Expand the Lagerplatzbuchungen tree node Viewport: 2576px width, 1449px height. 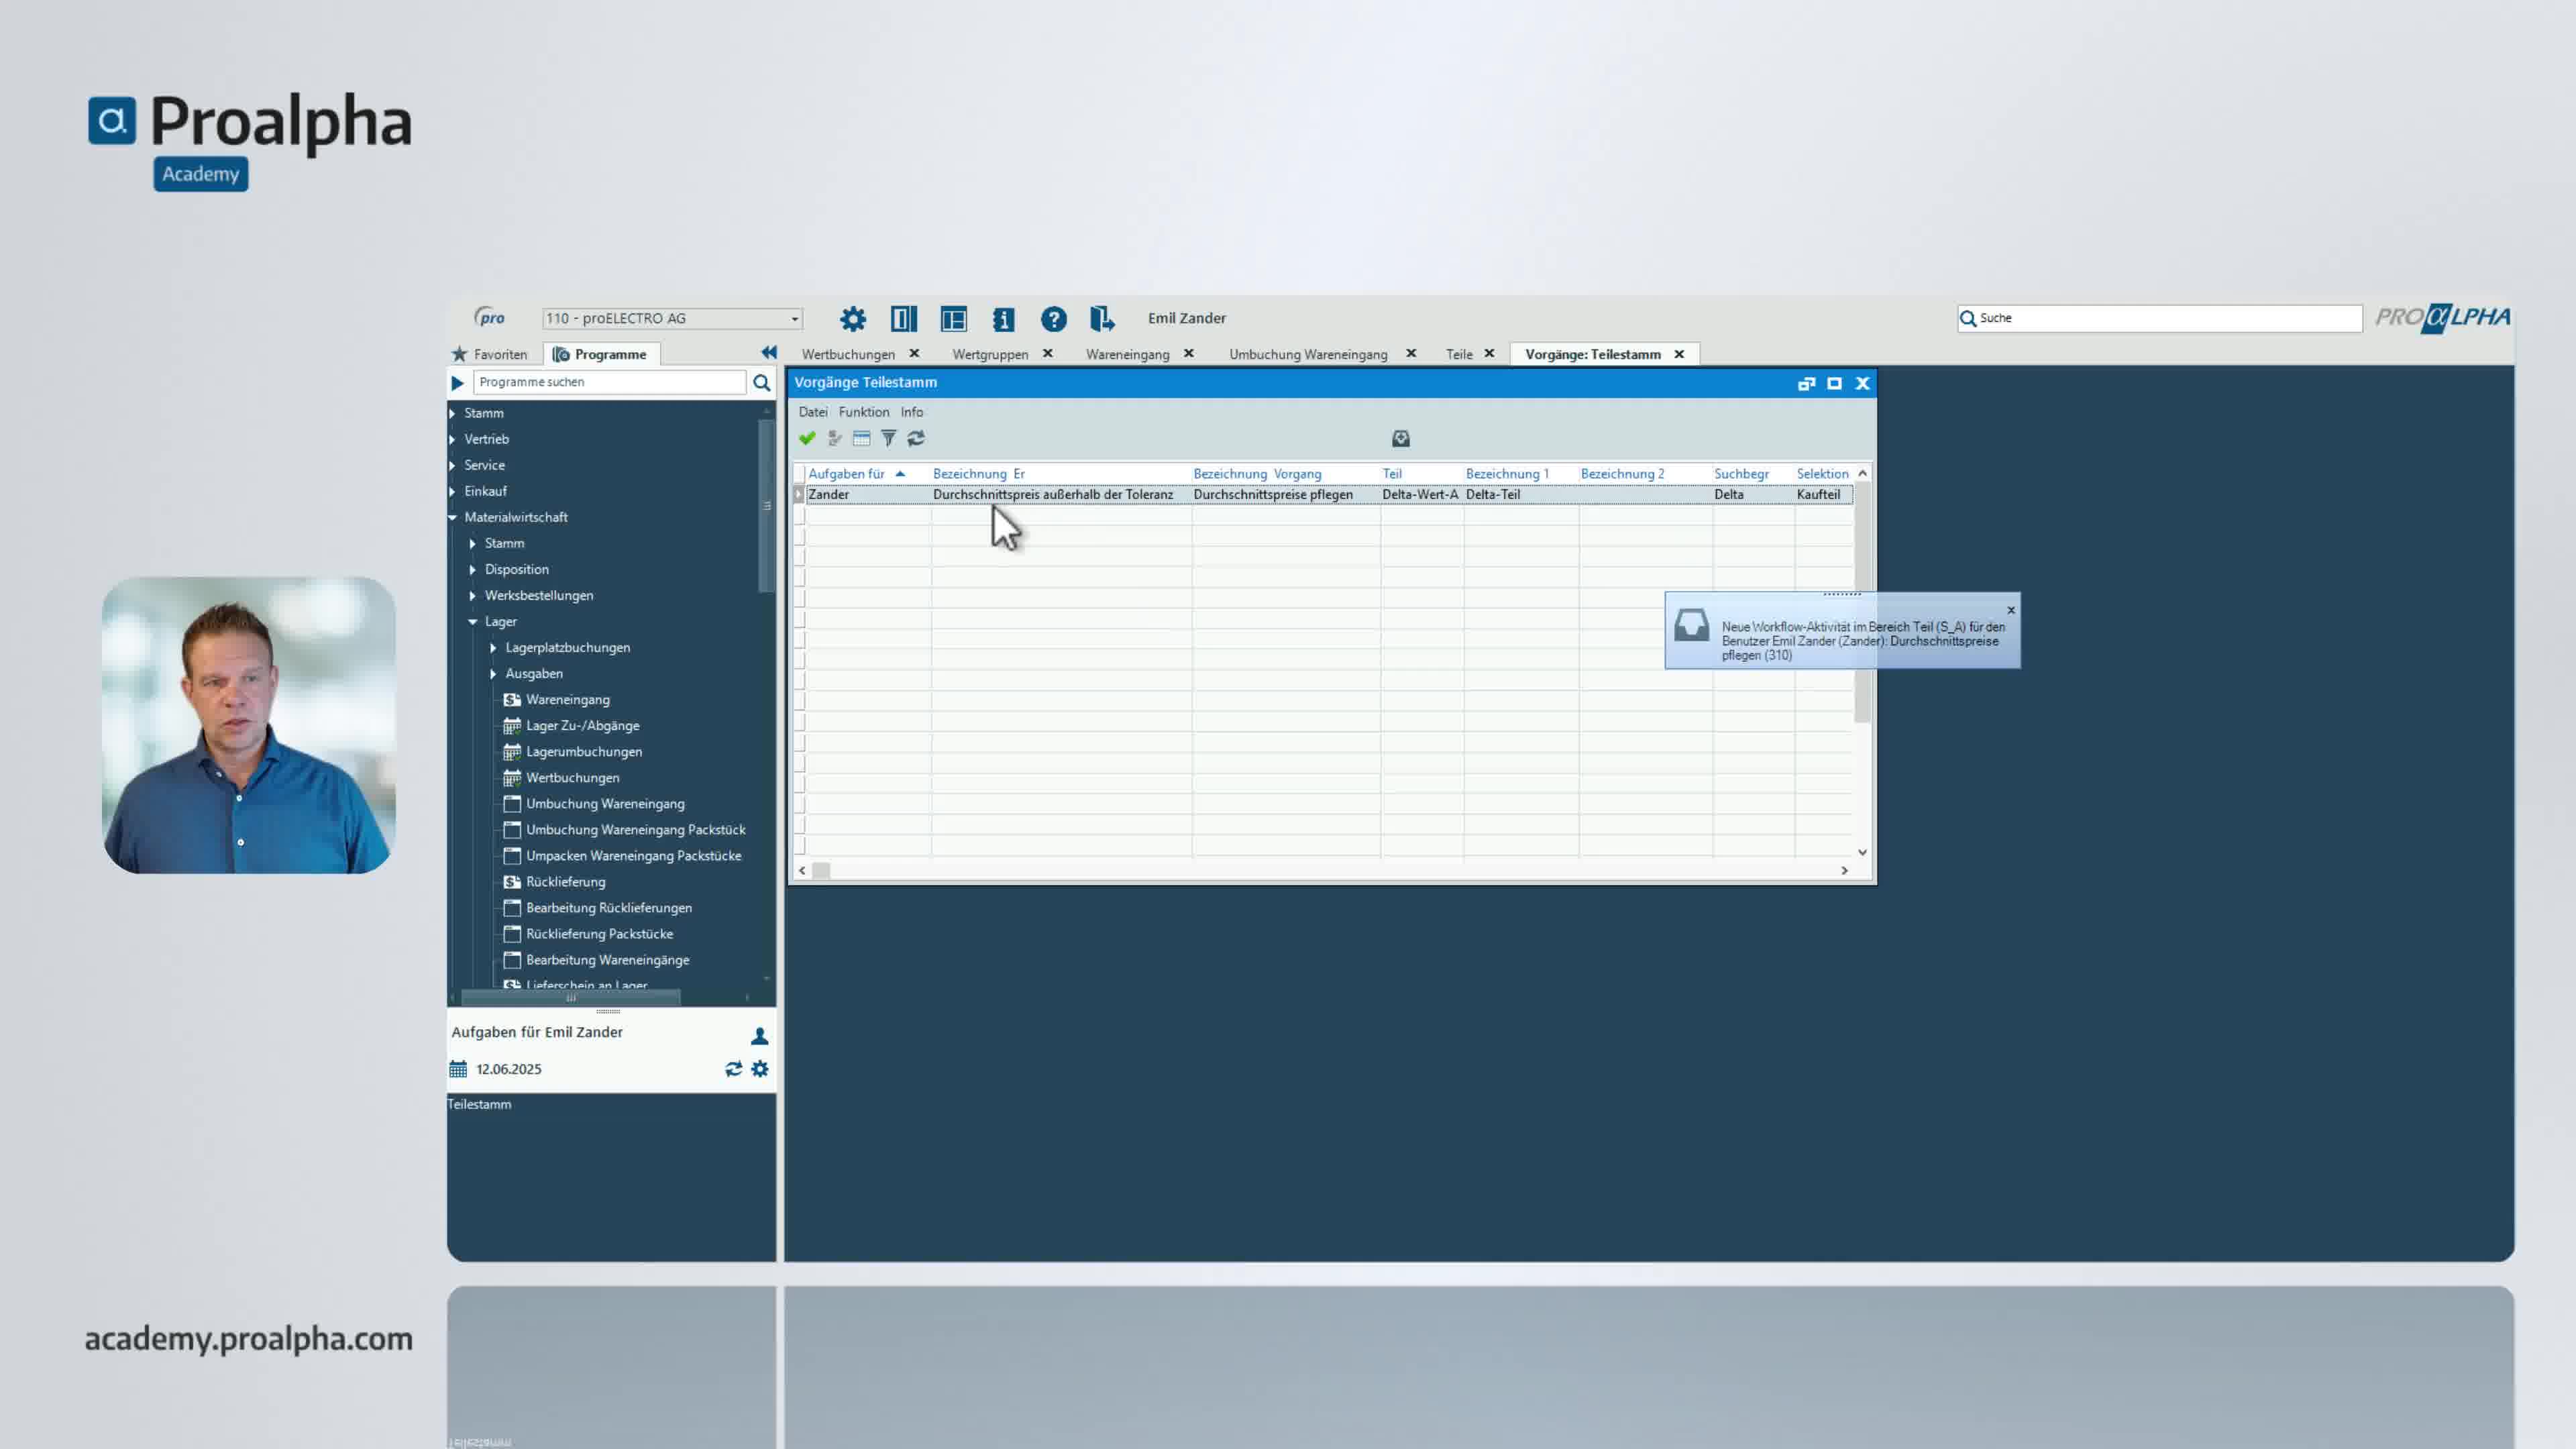pos(493,648)
